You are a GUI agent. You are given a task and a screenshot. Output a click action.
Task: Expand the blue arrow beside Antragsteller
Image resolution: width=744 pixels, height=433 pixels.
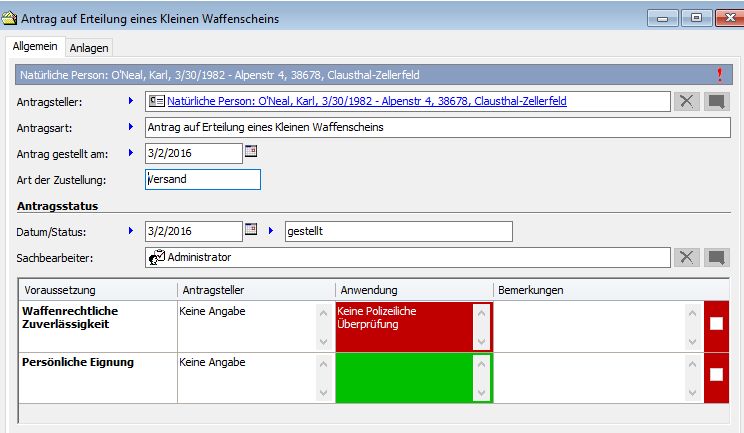point(130,101)
